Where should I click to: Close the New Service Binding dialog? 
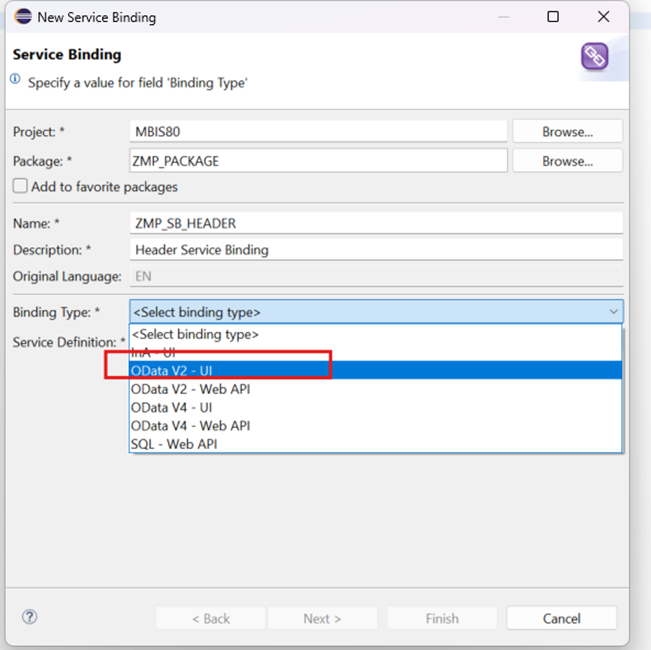click(x=603, y=17)
